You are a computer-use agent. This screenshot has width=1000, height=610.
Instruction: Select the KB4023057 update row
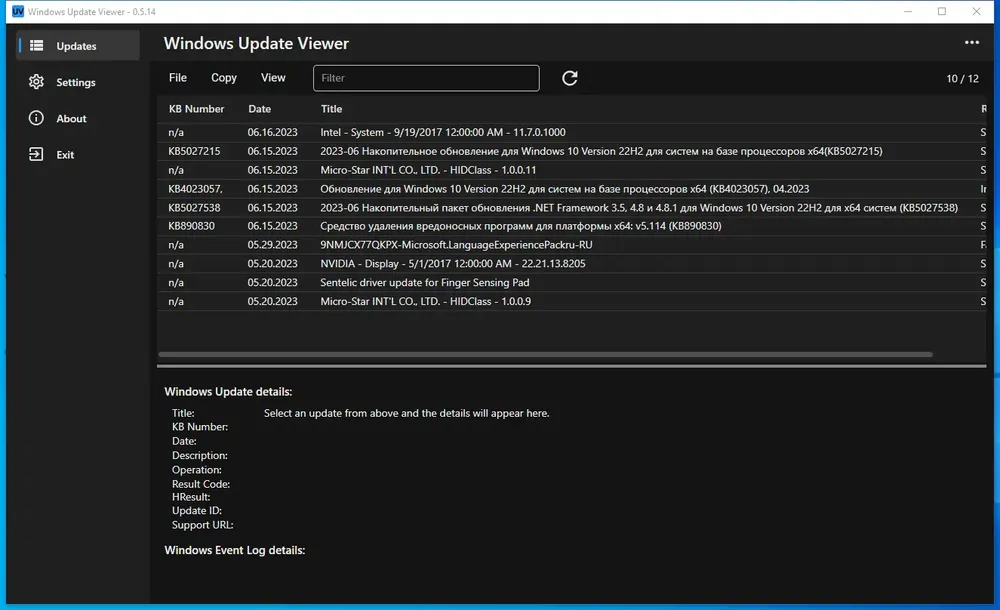click(571, 189)
